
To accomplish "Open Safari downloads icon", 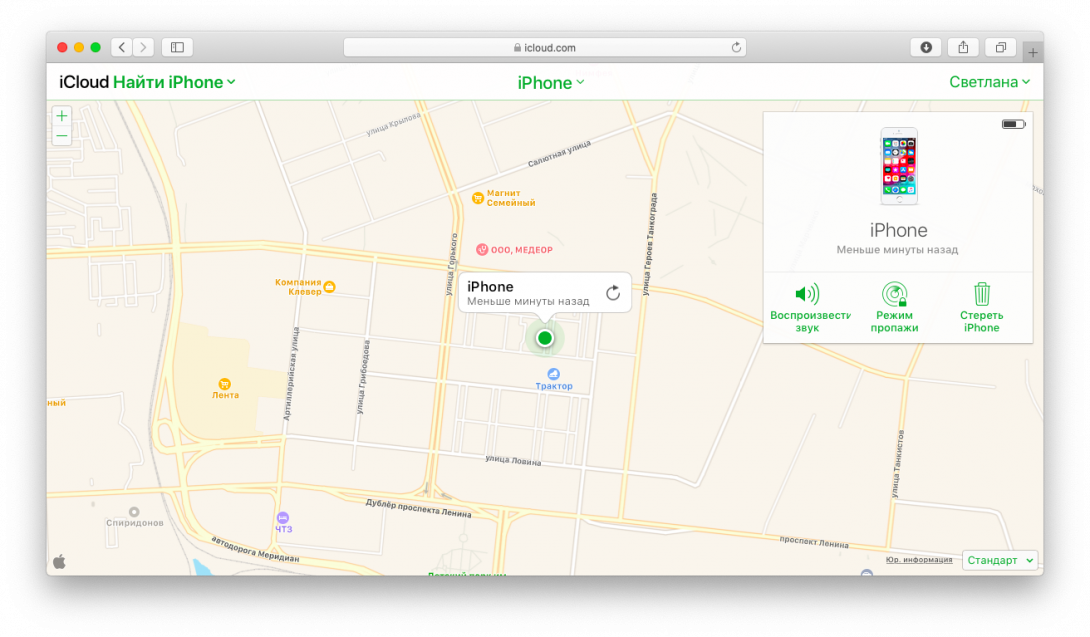I will 926,47.
